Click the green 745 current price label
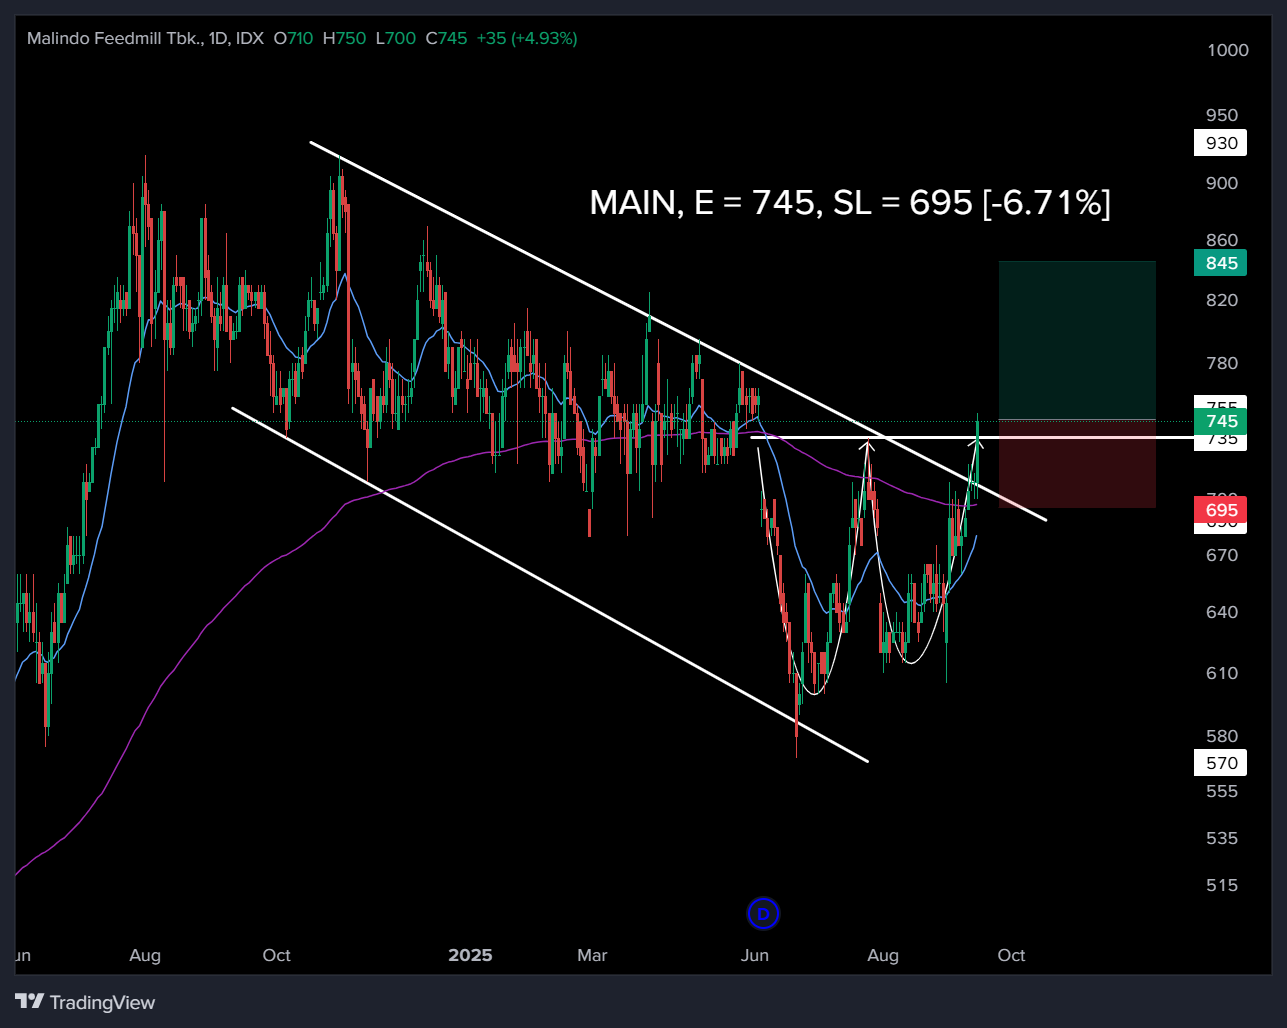Image resolution: width=1287 pixels, height=1028 pixels. (x=1221, y=421)
